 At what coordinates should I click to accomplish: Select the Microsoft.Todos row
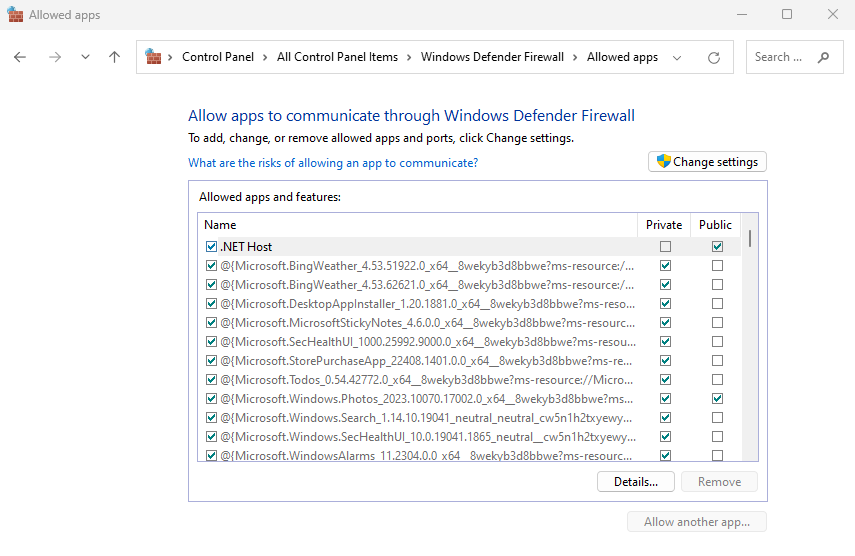pyautogui.click(x=469, y=380)
